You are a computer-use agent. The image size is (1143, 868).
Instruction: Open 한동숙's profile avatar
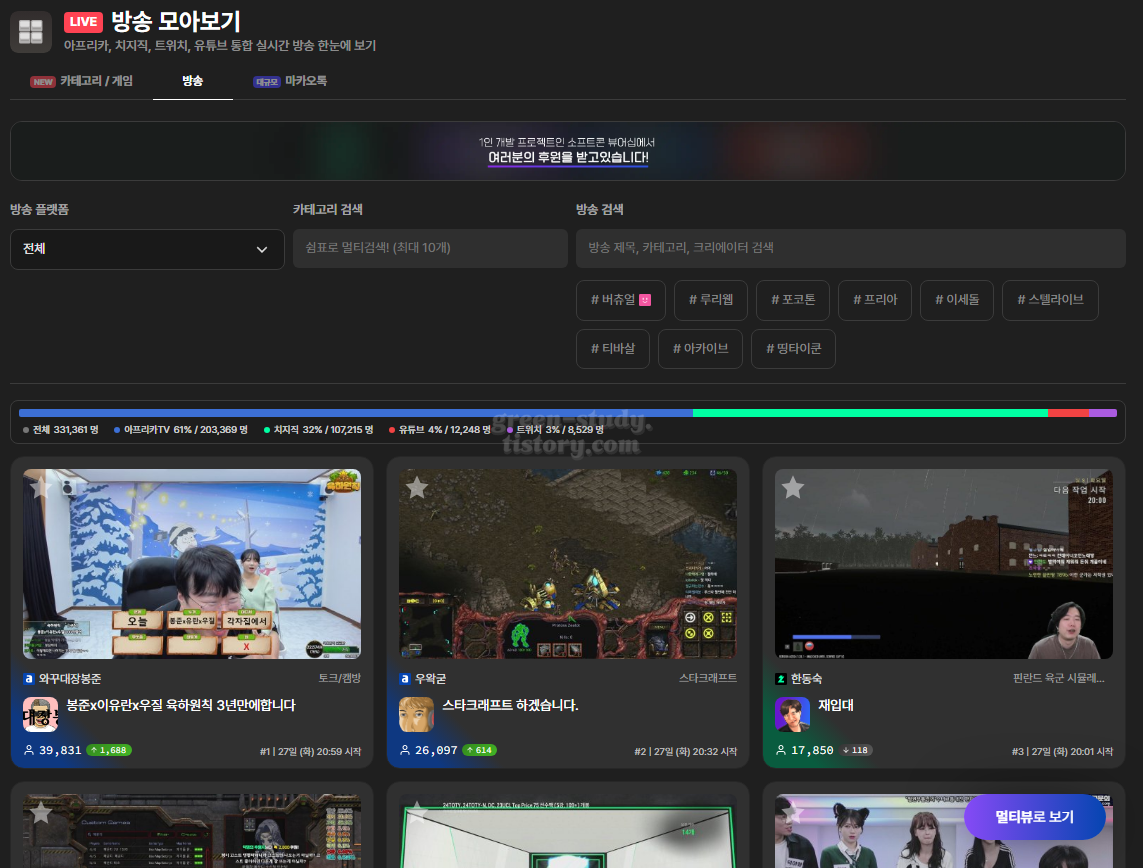coord(792,714)
